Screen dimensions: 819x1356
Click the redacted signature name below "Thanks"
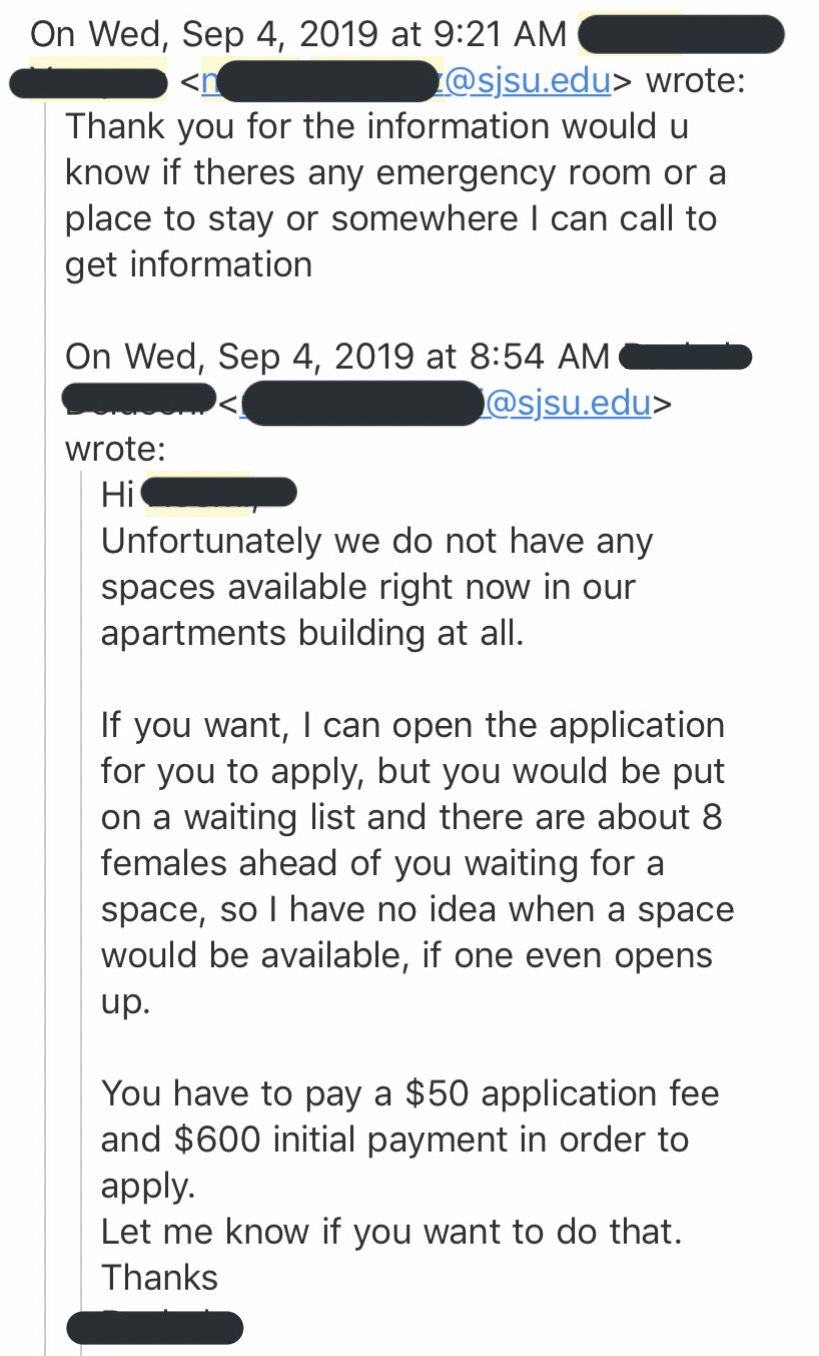(155, 1327)
